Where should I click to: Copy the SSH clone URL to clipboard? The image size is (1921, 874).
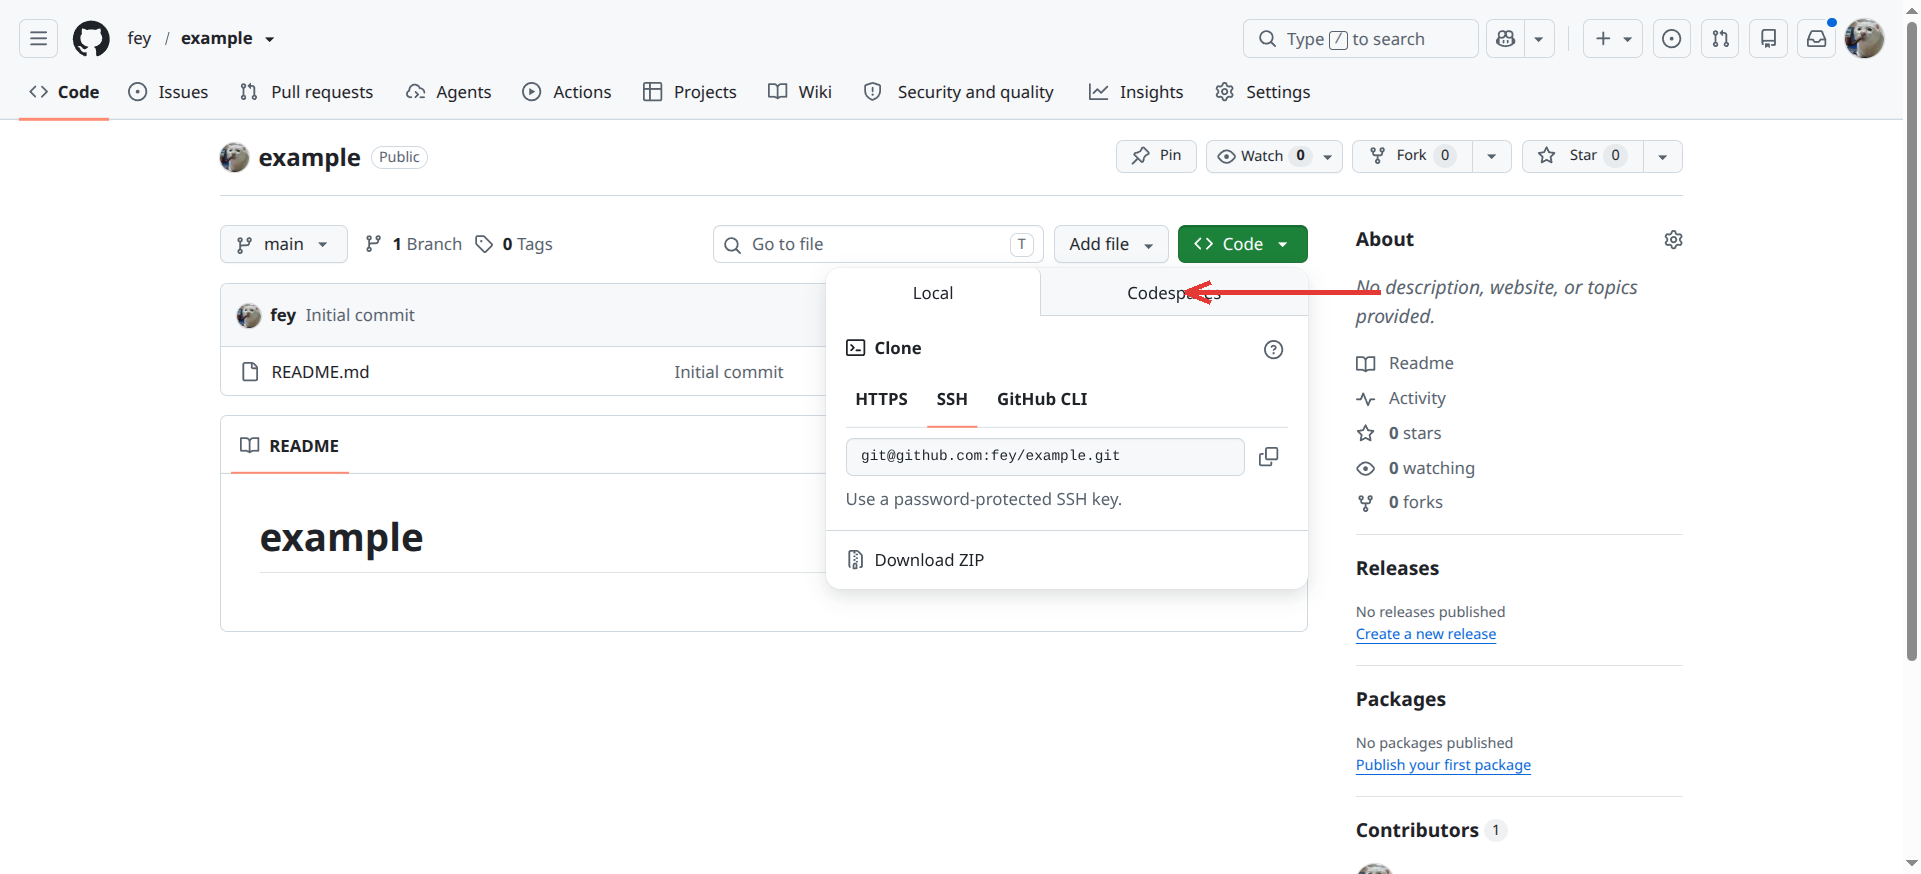[x=1268, y=457]
